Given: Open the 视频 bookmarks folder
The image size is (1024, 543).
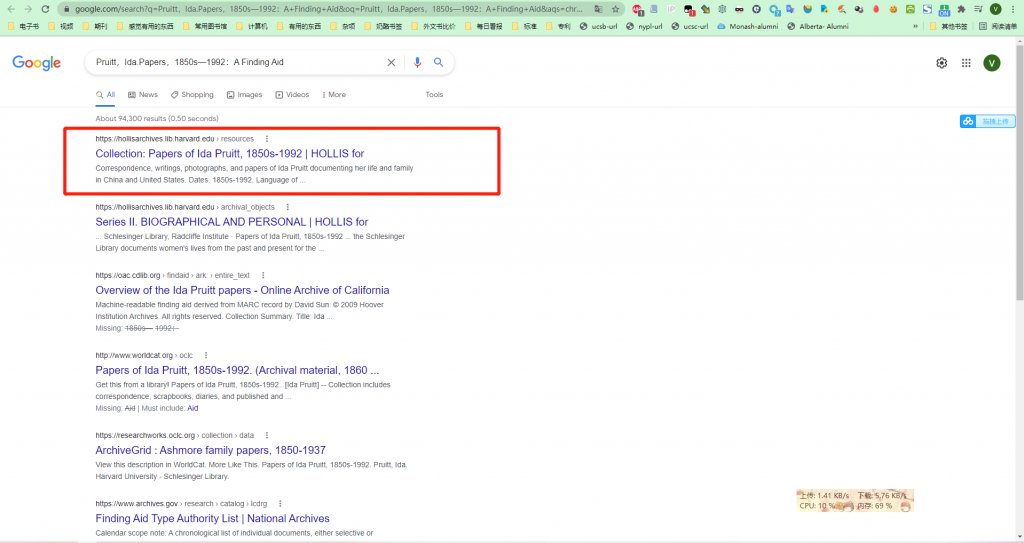Looking at the screenshot, I should click(61, 26).
